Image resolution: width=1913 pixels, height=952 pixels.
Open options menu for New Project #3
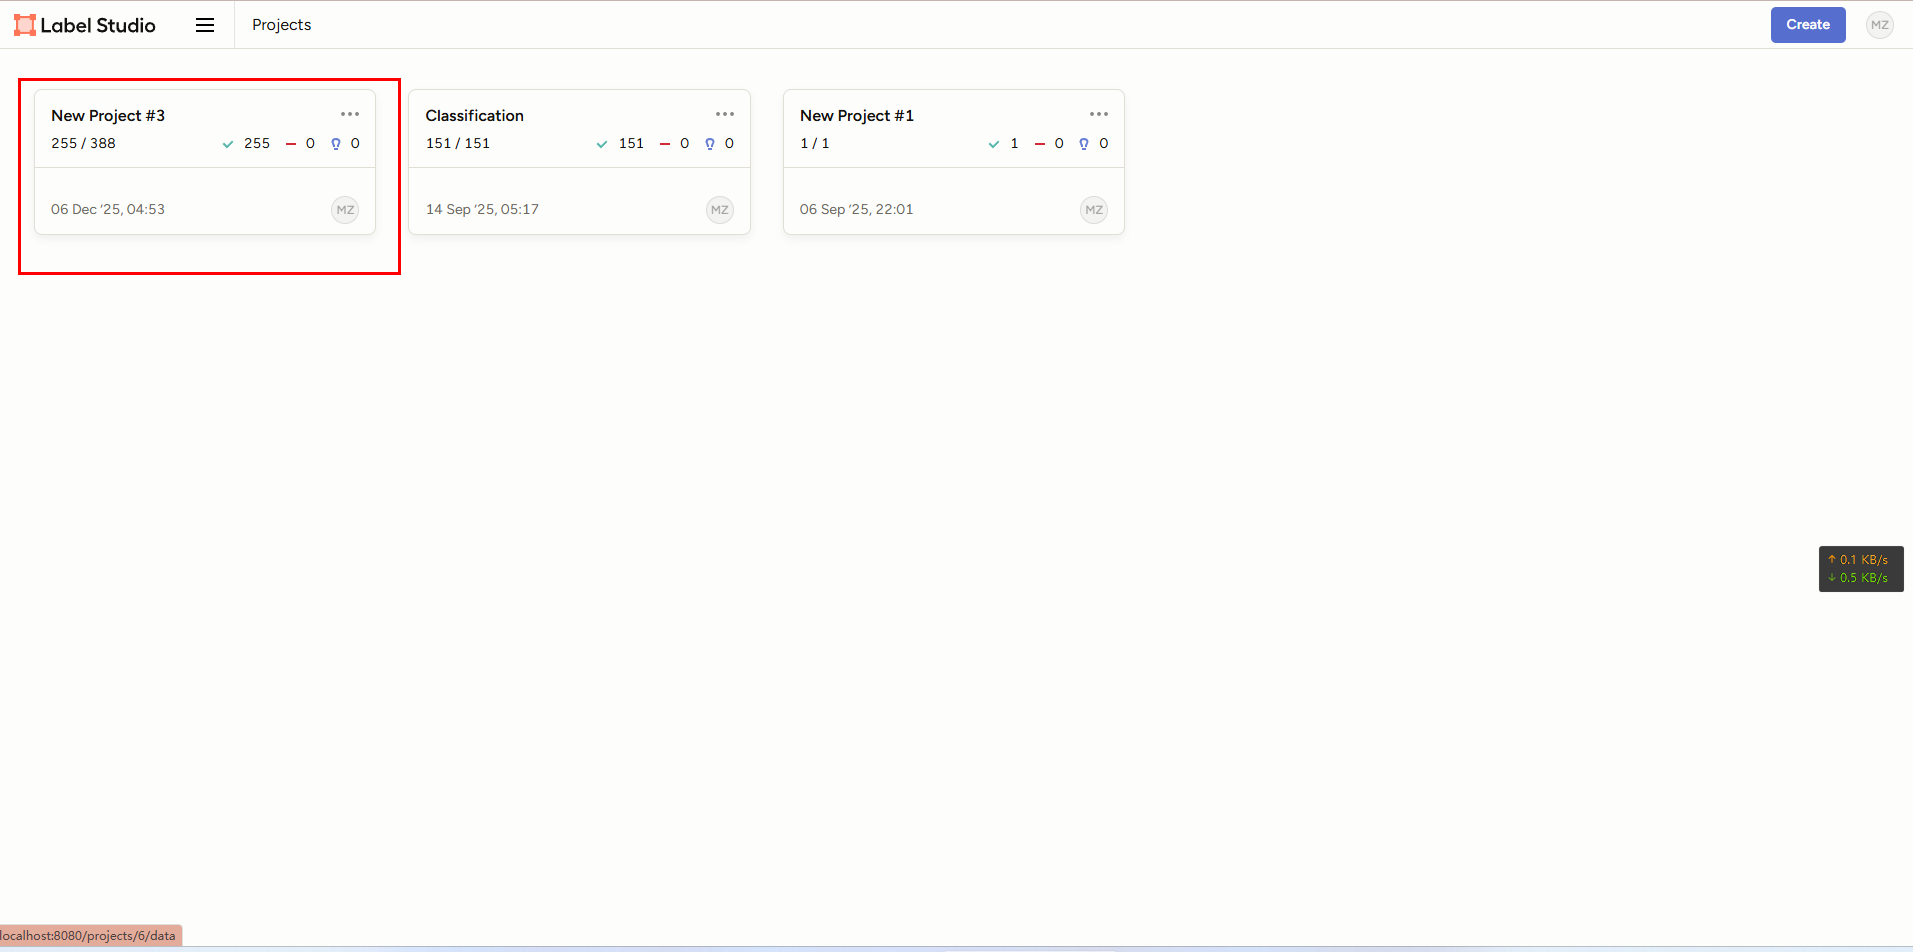(350, 114)
